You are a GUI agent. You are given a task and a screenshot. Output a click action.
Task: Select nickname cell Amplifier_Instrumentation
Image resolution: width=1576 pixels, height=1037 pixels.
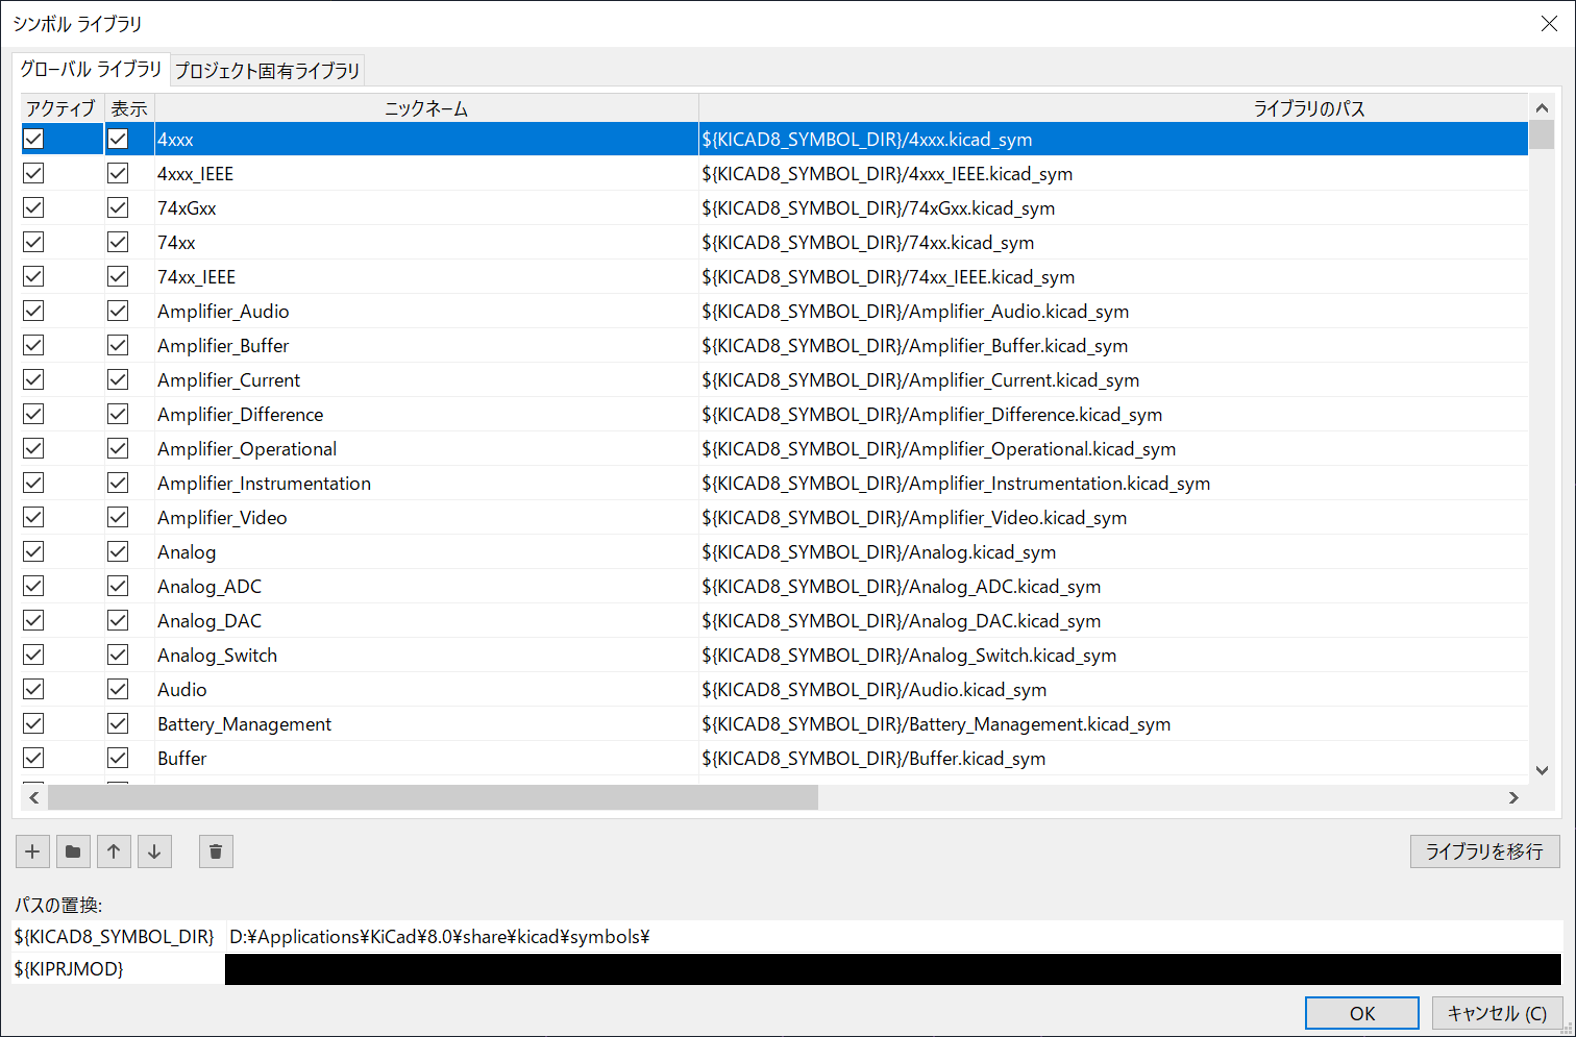427,483
